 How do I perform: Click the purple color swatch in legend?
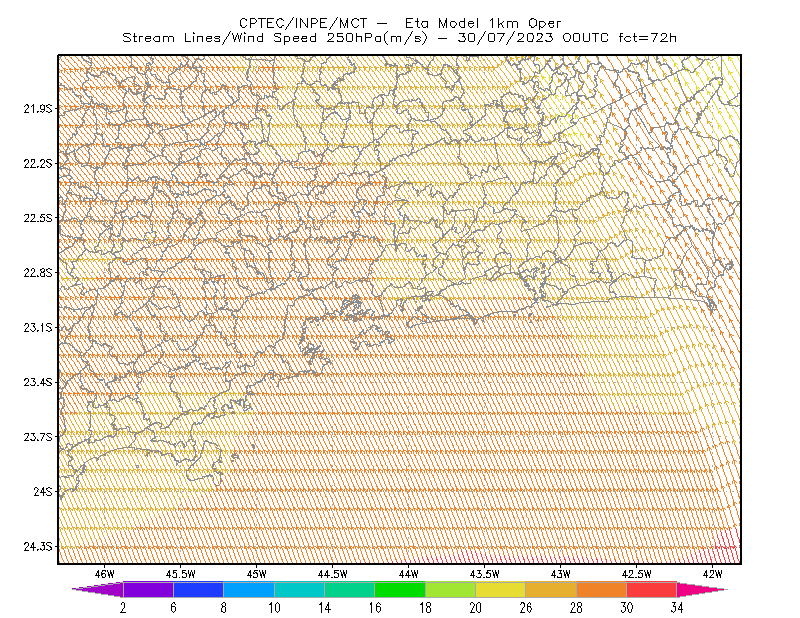(x=148, y=589)
